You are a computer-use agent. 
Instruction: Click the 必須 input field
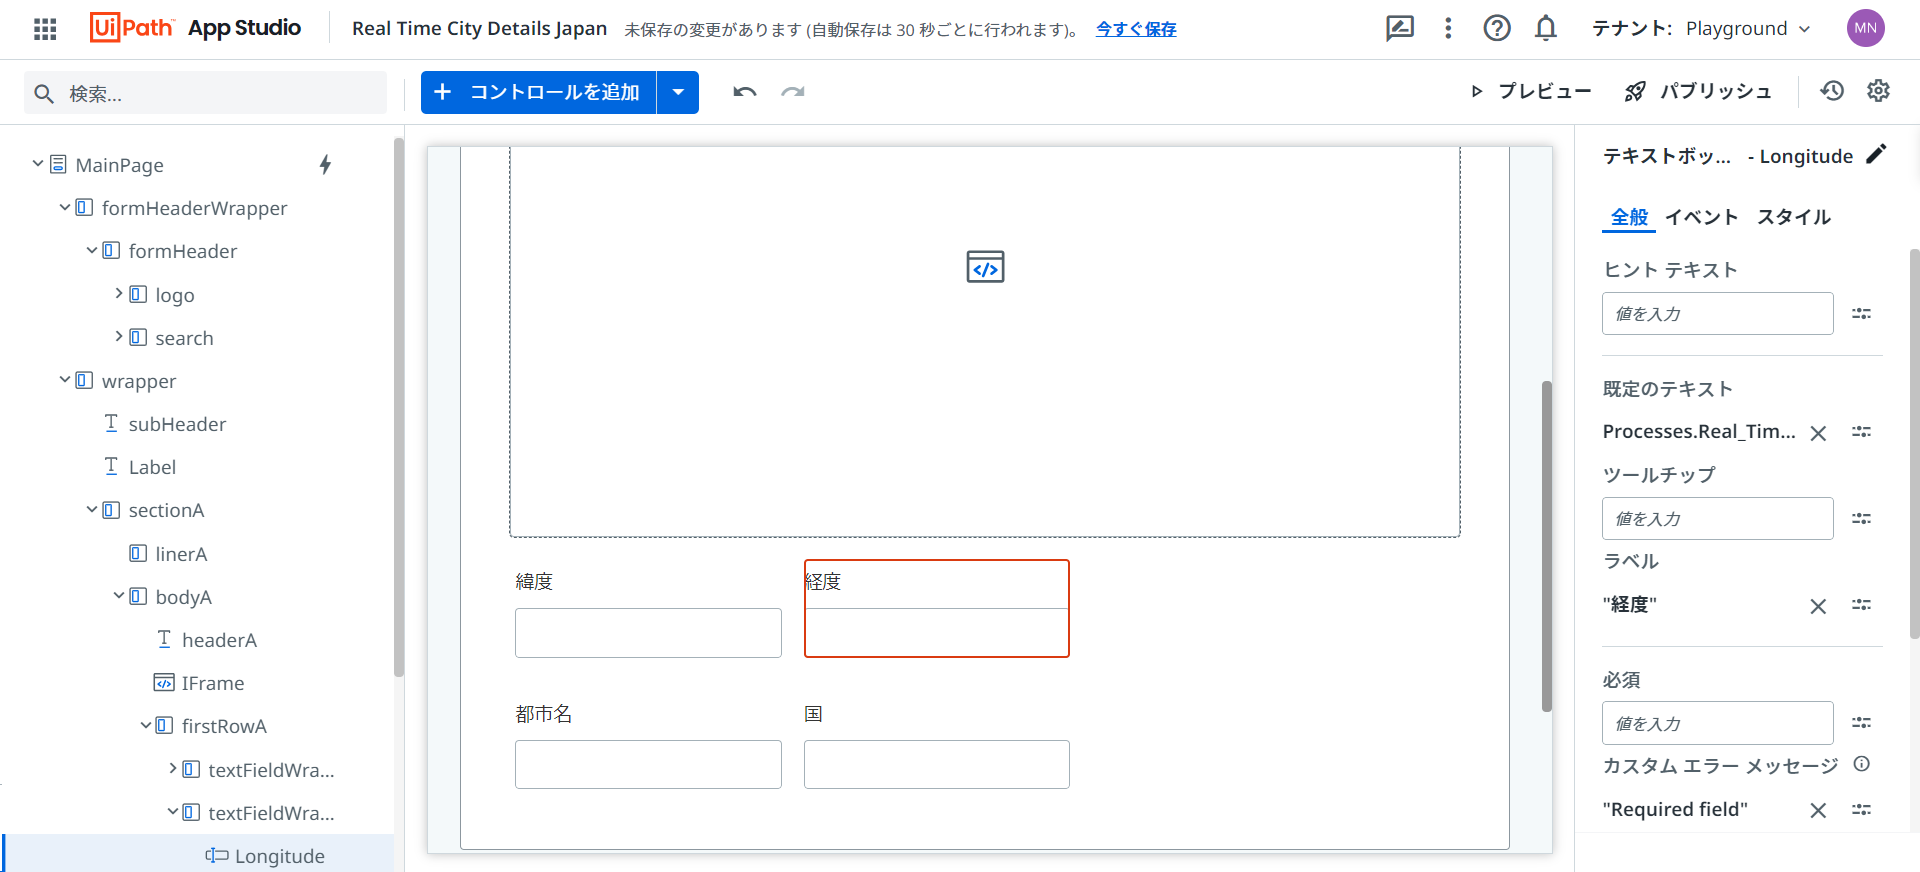(x=1717, y=723)
